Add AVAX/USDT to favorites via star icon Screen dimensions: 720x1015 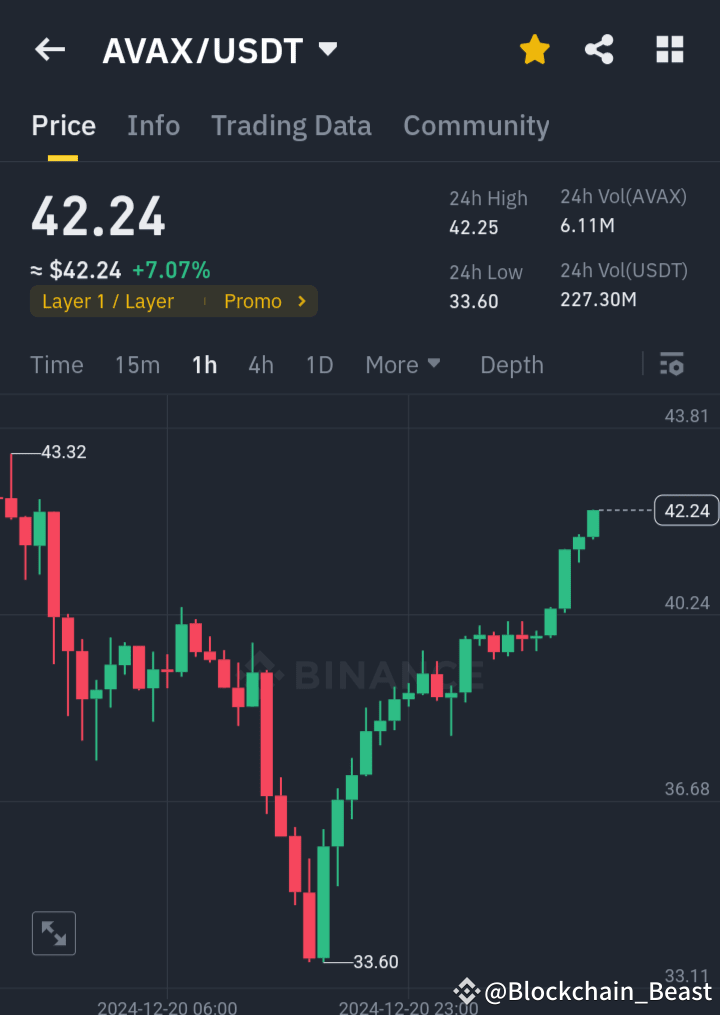click(534, 49)
